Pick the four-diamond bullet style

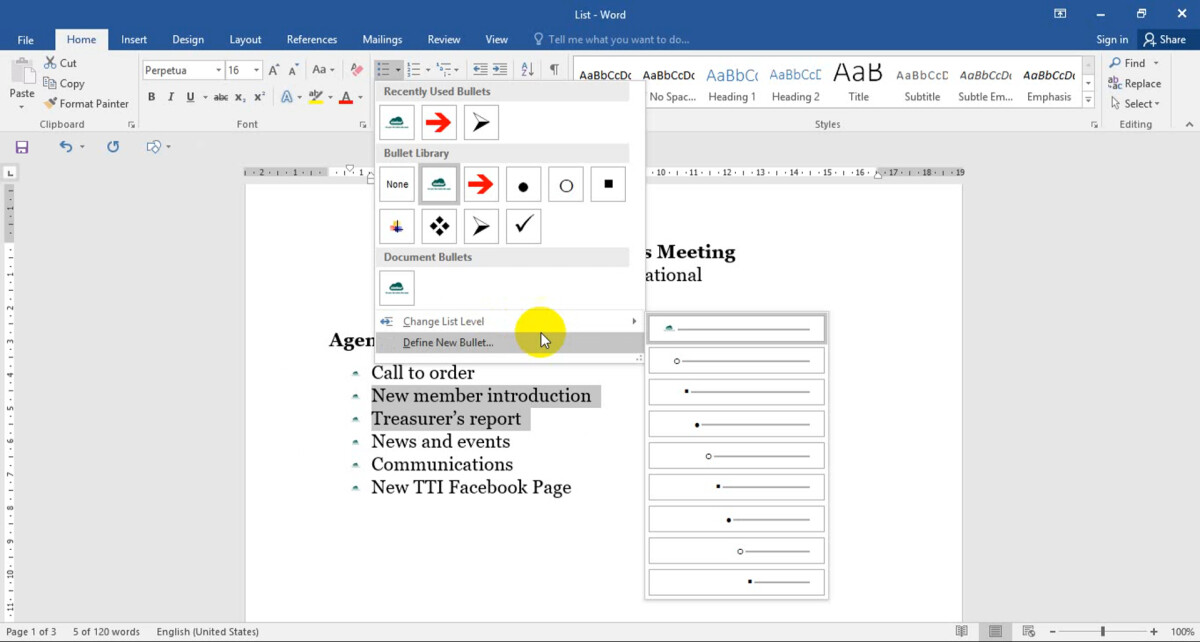(439, 227)
